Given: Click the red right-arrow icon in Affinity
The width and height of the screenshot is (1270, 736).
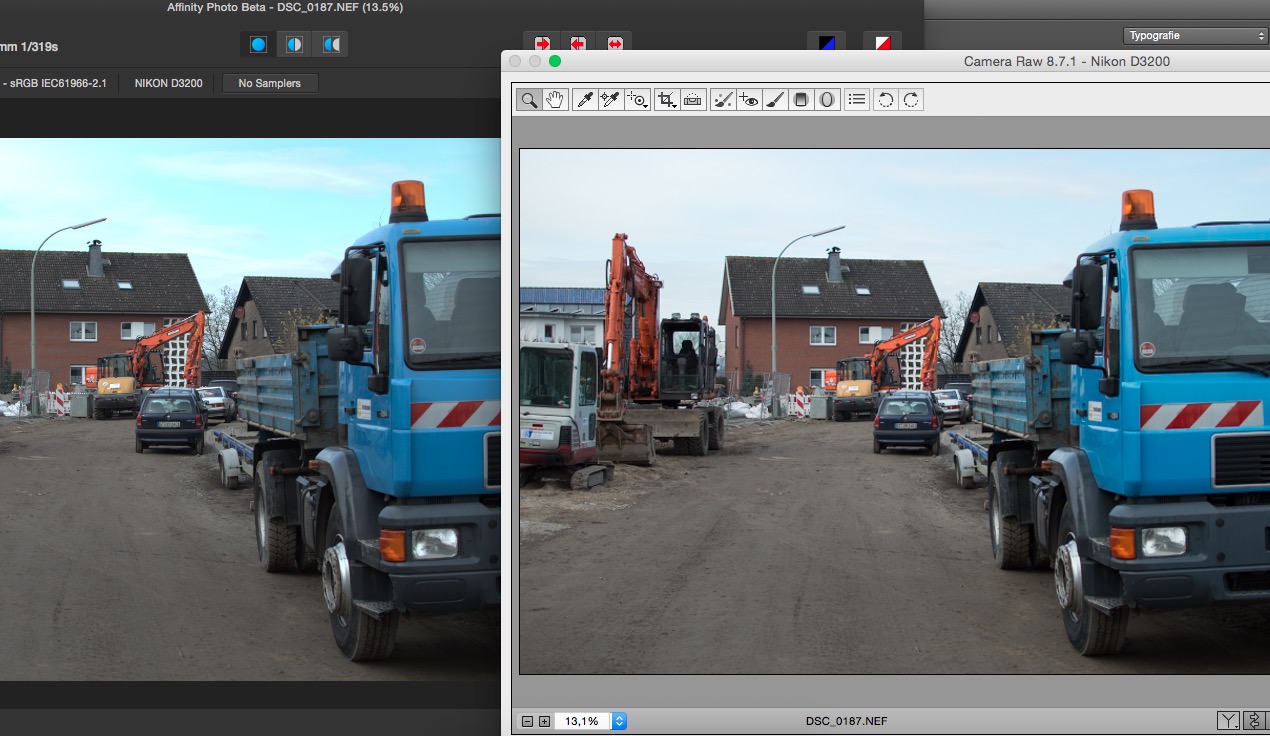Looking at the screenshot, I should point(543,43).
